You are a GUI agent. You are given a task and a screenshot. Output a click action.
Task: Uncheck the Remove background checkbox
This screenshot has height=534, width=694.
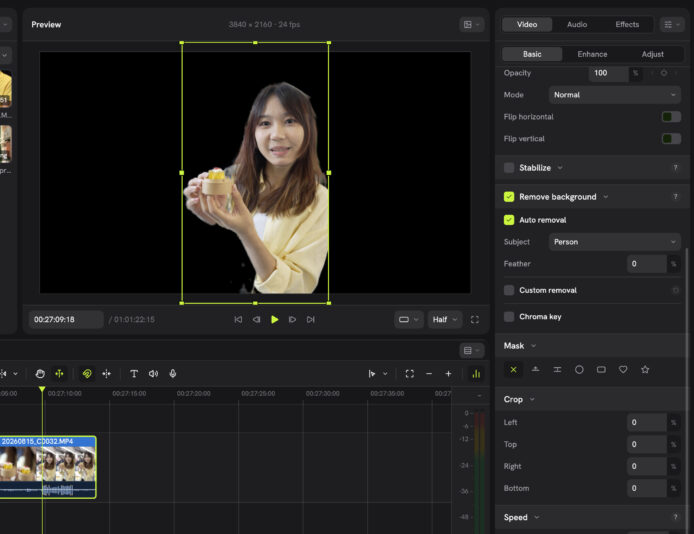(509, 196)
